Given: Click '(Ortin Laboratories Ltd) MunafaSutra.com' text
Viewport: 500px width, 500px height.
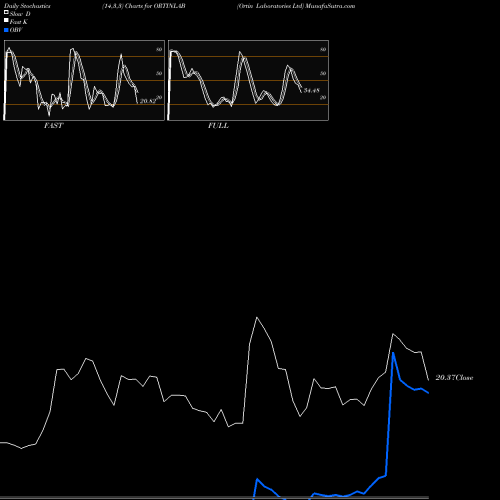Looking at the screenshot, I should pyautogui.click(x=296, y=6).
